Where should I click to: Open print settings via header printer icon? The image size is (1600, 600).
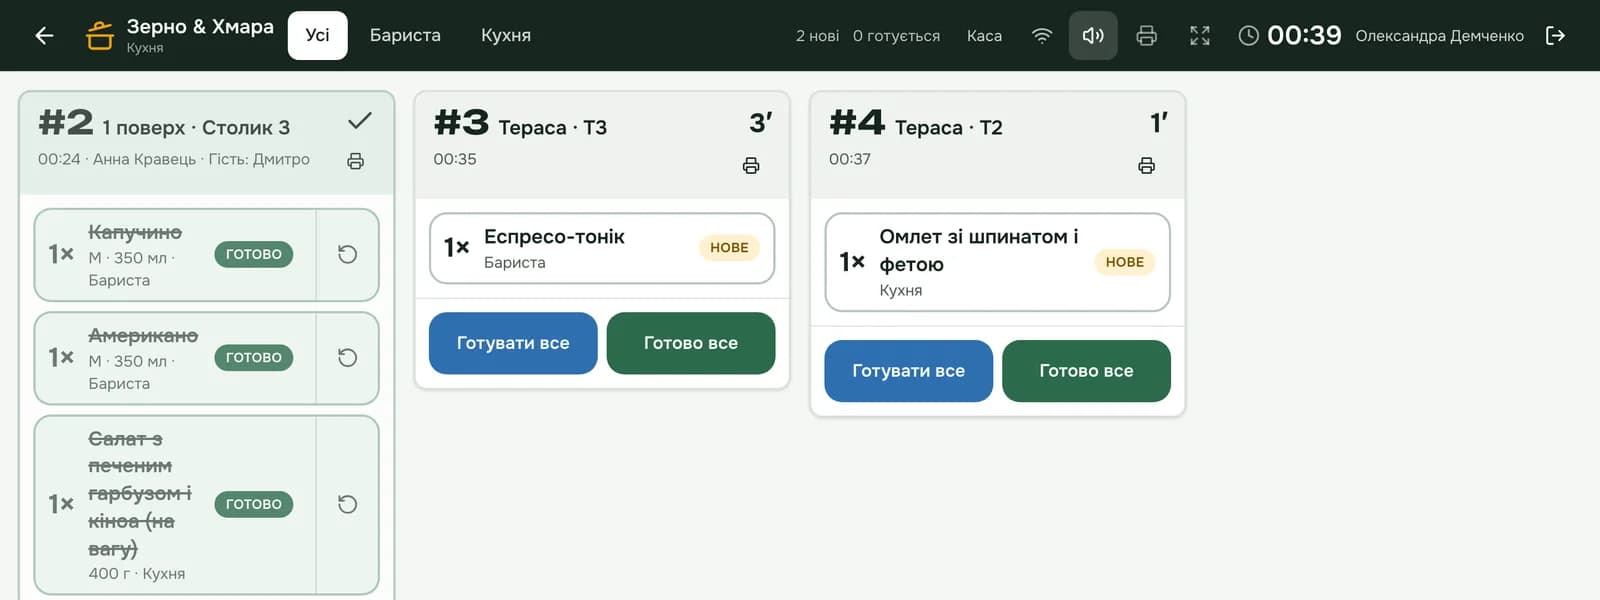[x=1146, y=36]
